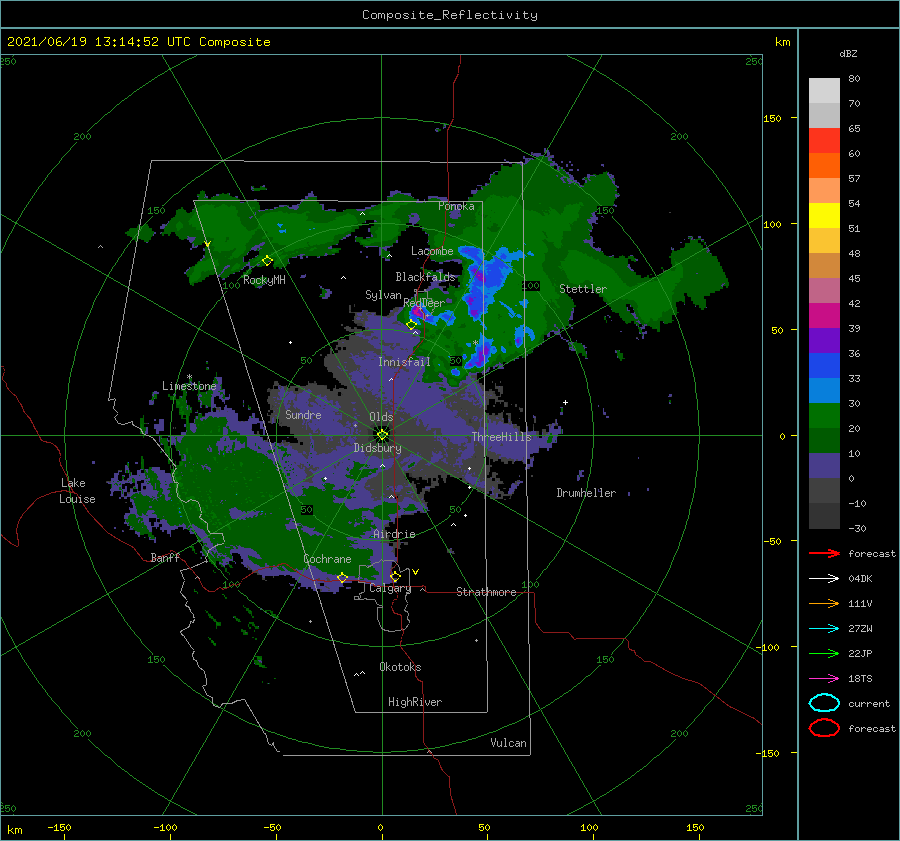900x841 pixels.
Task: Click the radar center marker at Olds
Action: tap(382, 435)
